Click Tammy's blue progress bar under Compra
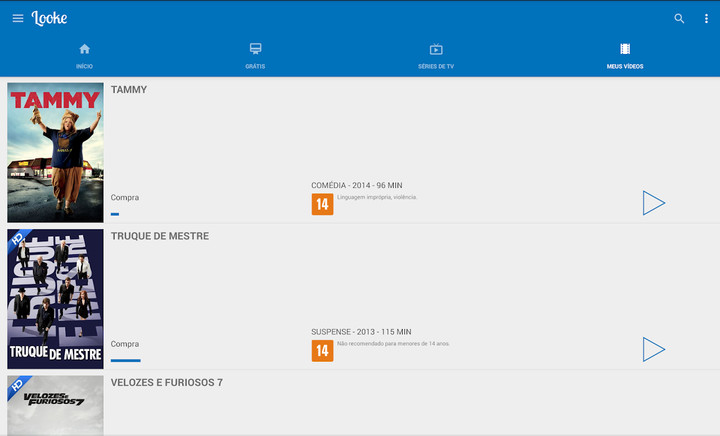Viewport: 720px width, 436px height. [115, 214]
